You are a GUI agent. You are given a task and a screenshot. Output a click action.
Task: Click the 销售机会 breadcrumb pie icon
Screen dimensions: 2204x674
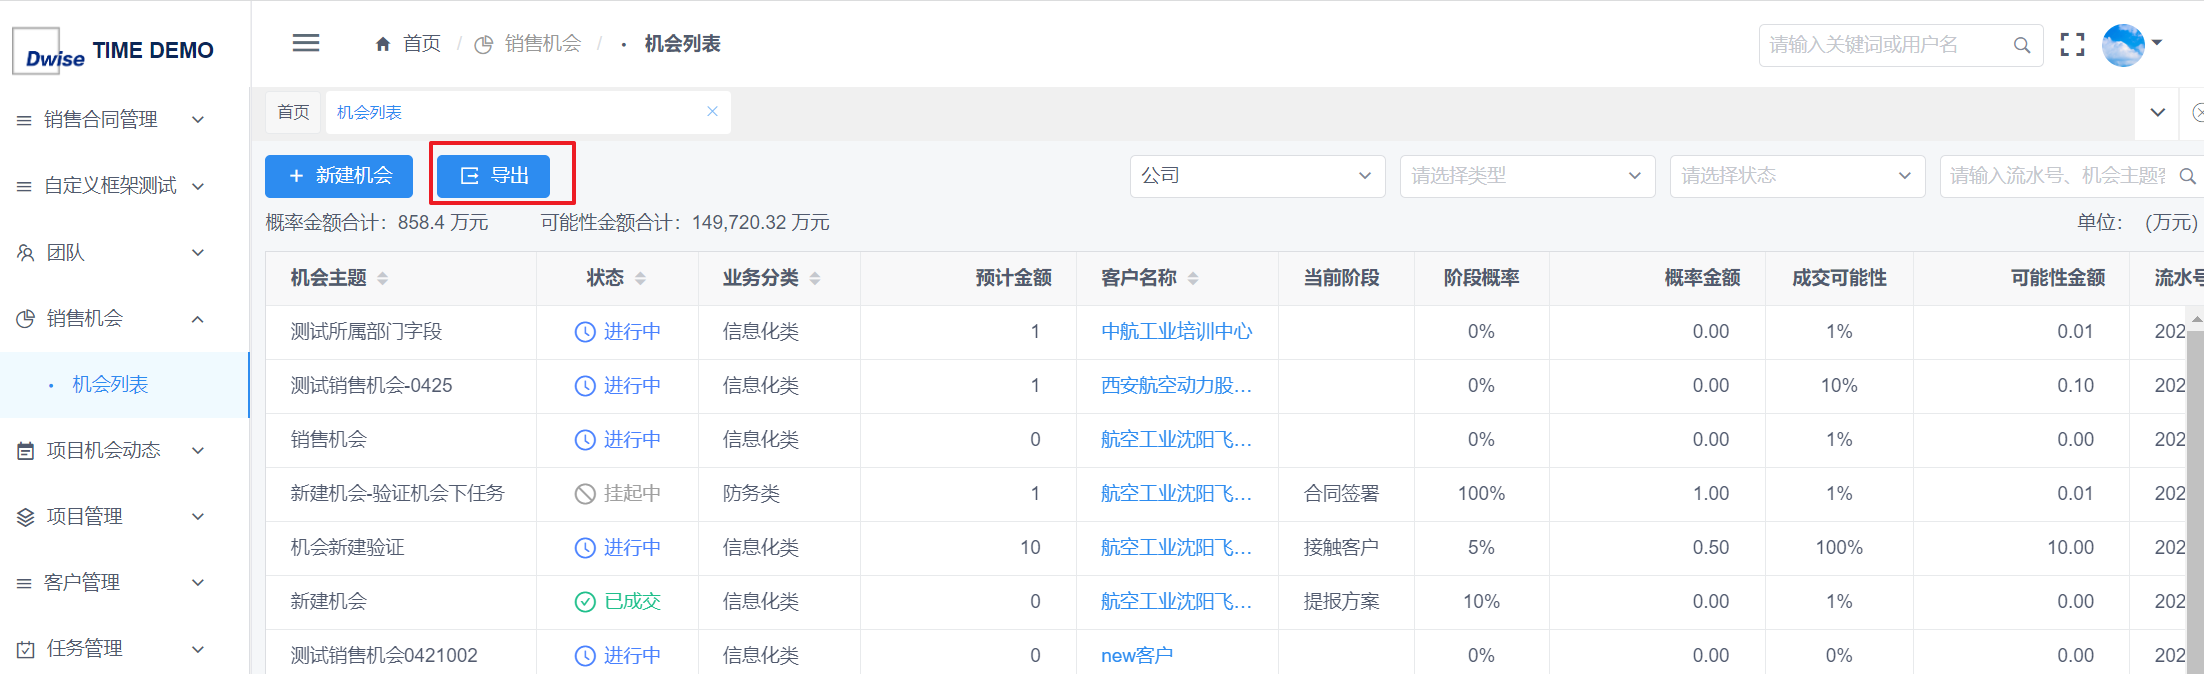point(484,44)
